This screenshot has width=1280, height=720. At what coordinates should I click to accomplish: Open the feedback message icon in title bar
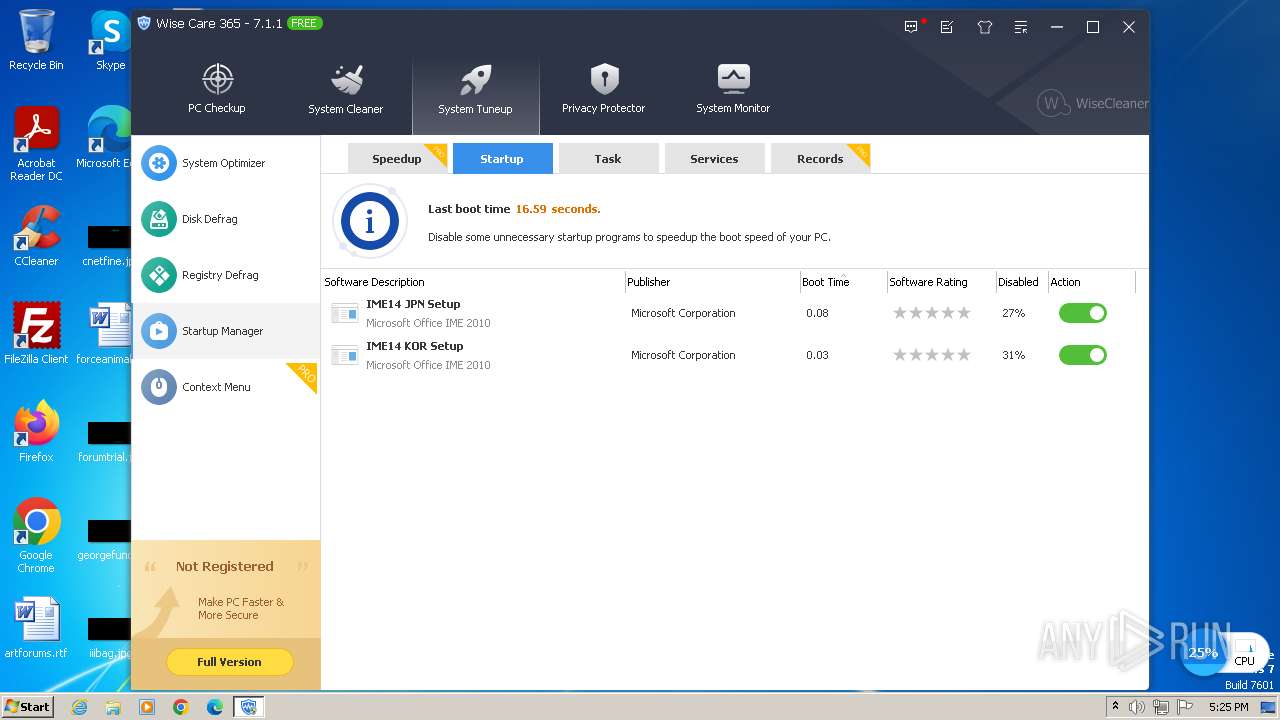tap(911, 27)
